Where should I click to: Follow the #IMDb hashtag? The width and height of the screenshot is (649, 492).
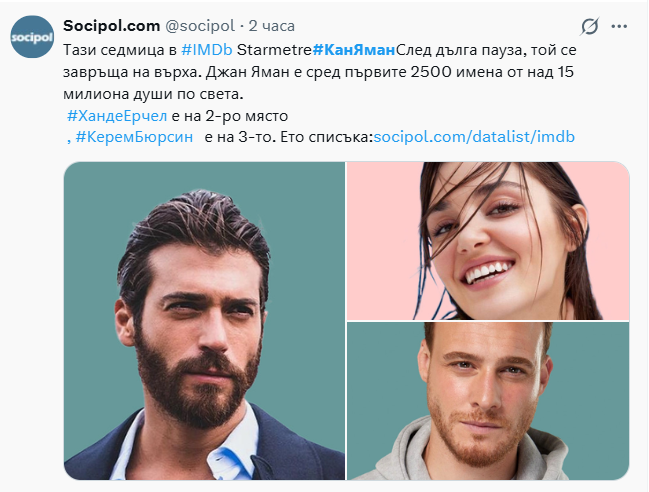pos(207,50)
